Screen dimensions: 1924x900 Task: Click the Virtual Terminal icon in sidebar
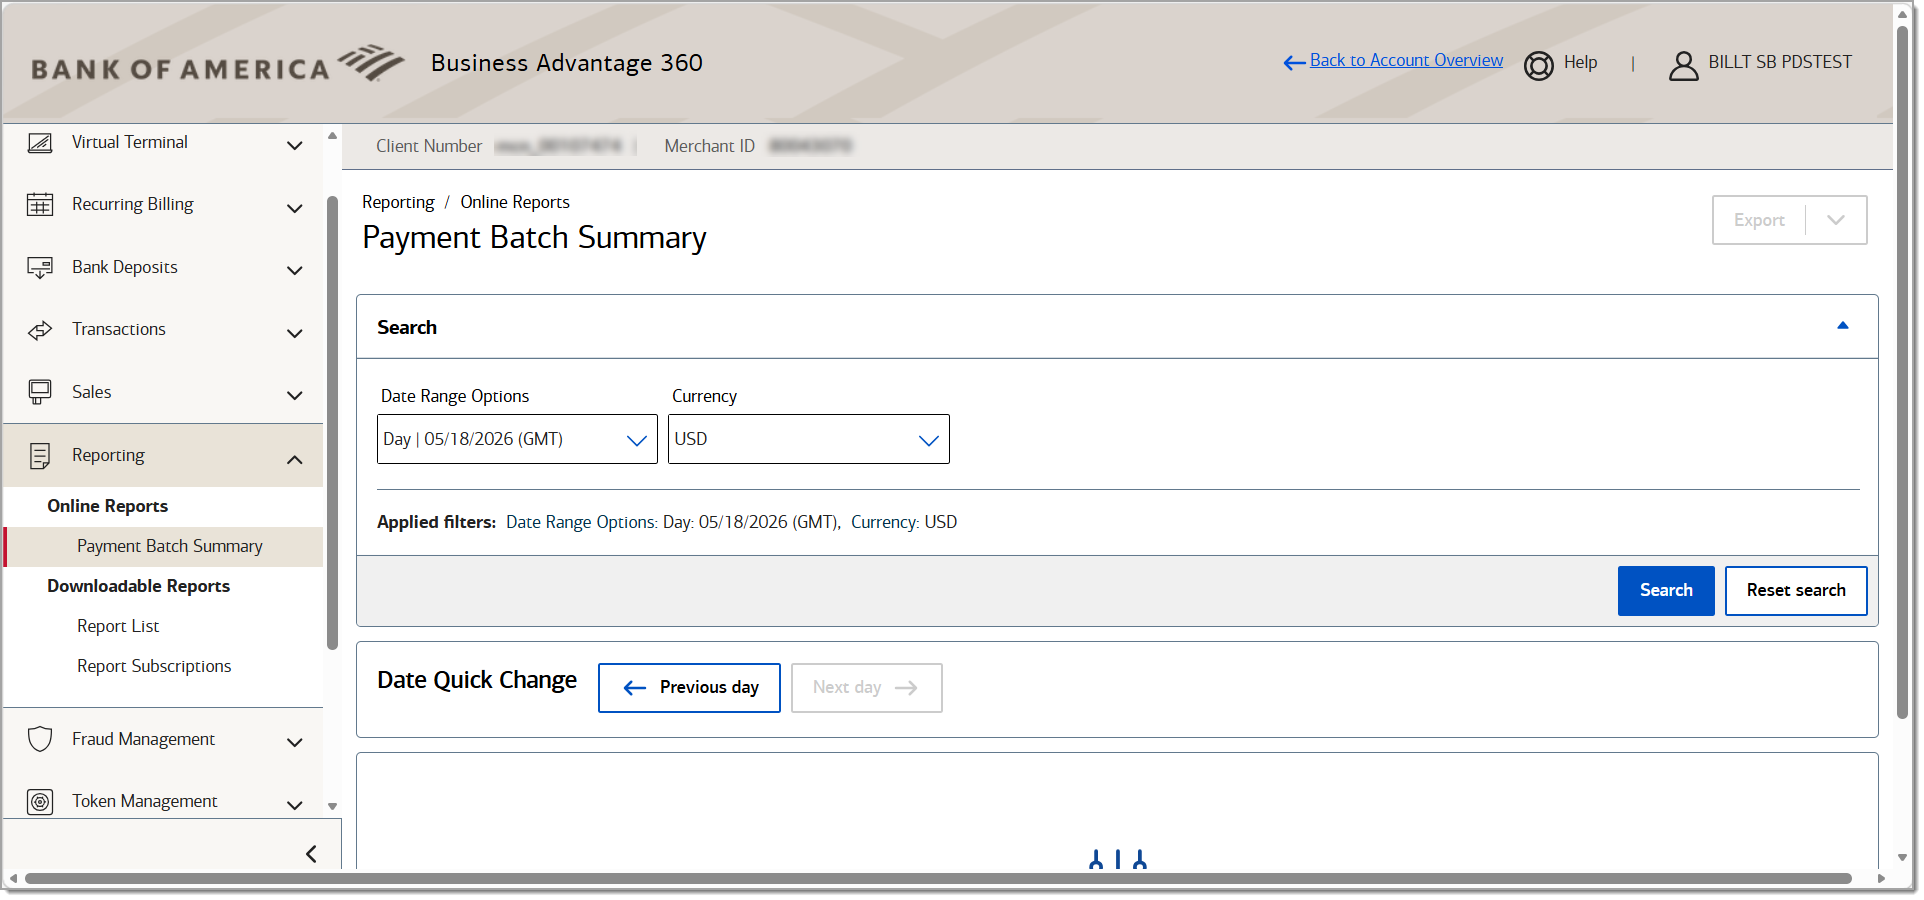[40, 143]
